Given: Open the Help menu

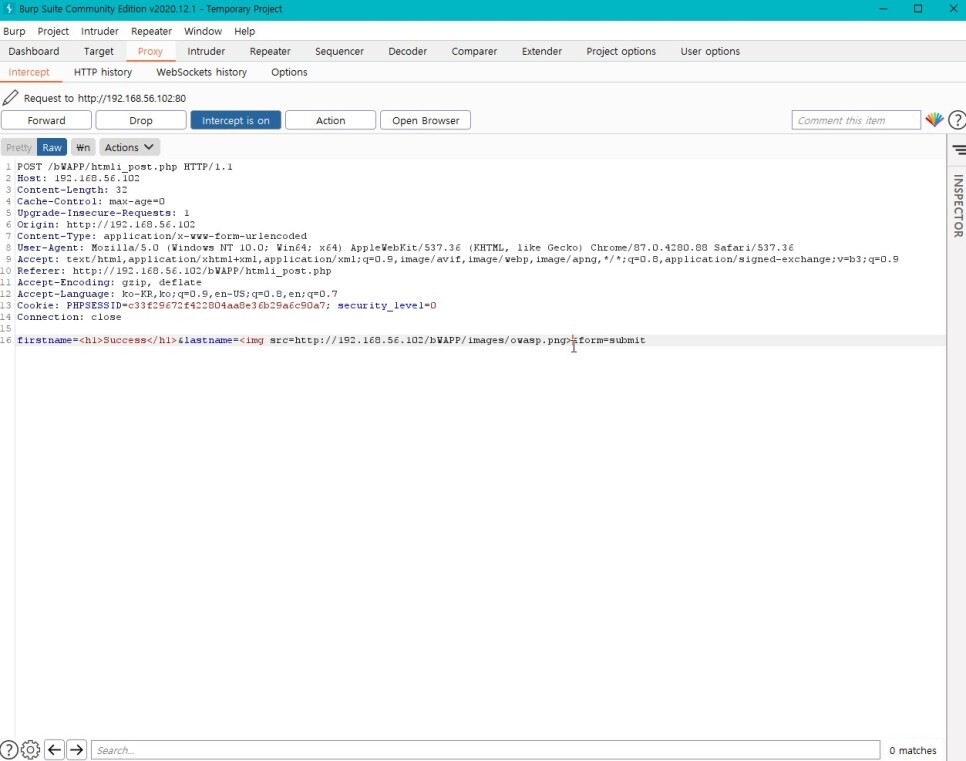Looking at the screenshot, I should [x=244, y=31].
